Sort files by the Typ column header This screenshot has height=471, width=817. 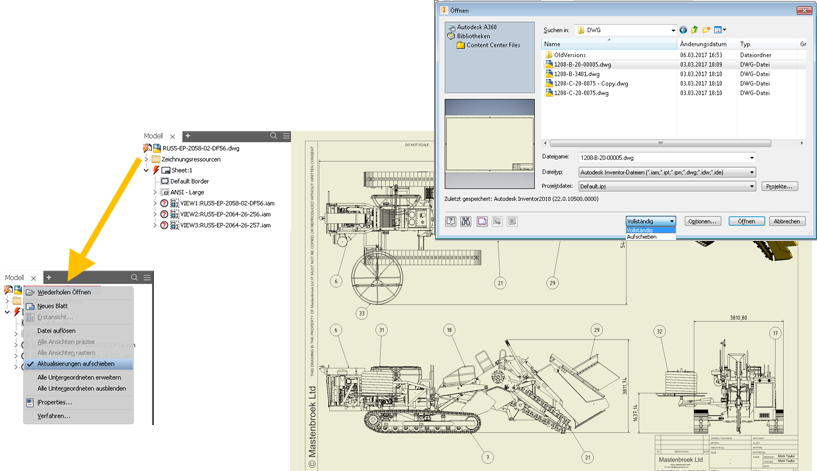[x=767, y=44]
